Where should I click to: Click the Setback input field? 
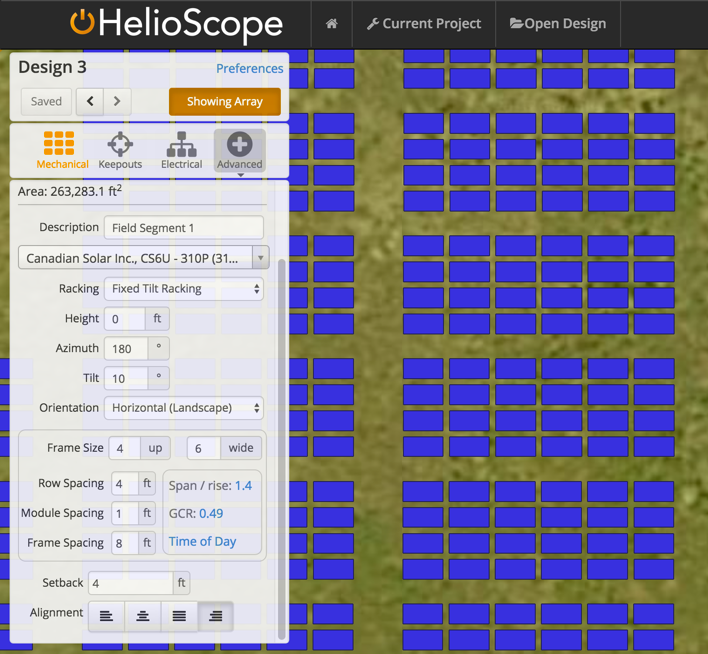click(131, 583)
